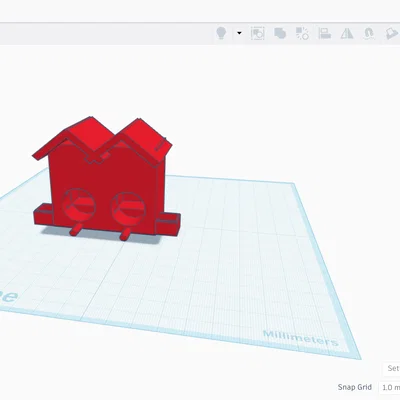The width and height of the screenshot is (400, 400).
Task: Click the Group shapes icon
Action: pyautogui.click(x=280, y=33)
